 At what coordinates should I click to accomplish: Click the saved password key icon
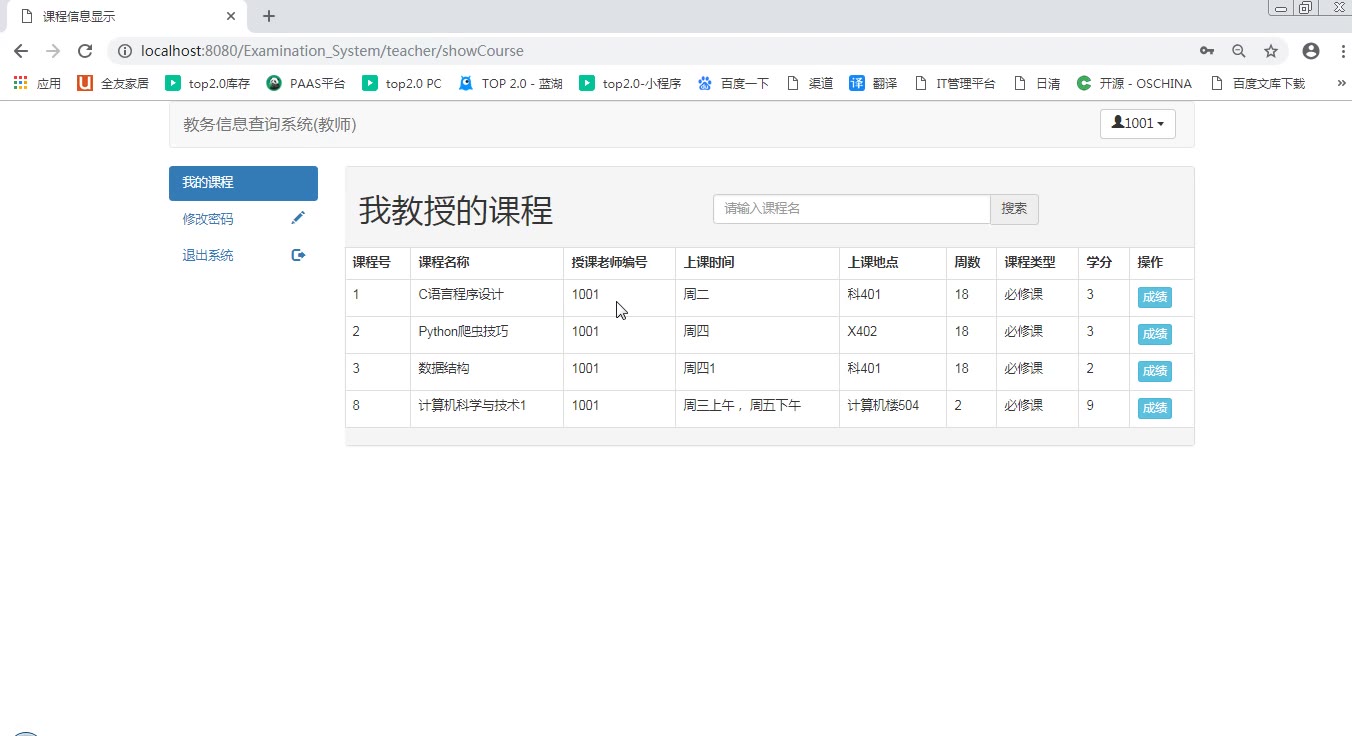pos(1207,51)
